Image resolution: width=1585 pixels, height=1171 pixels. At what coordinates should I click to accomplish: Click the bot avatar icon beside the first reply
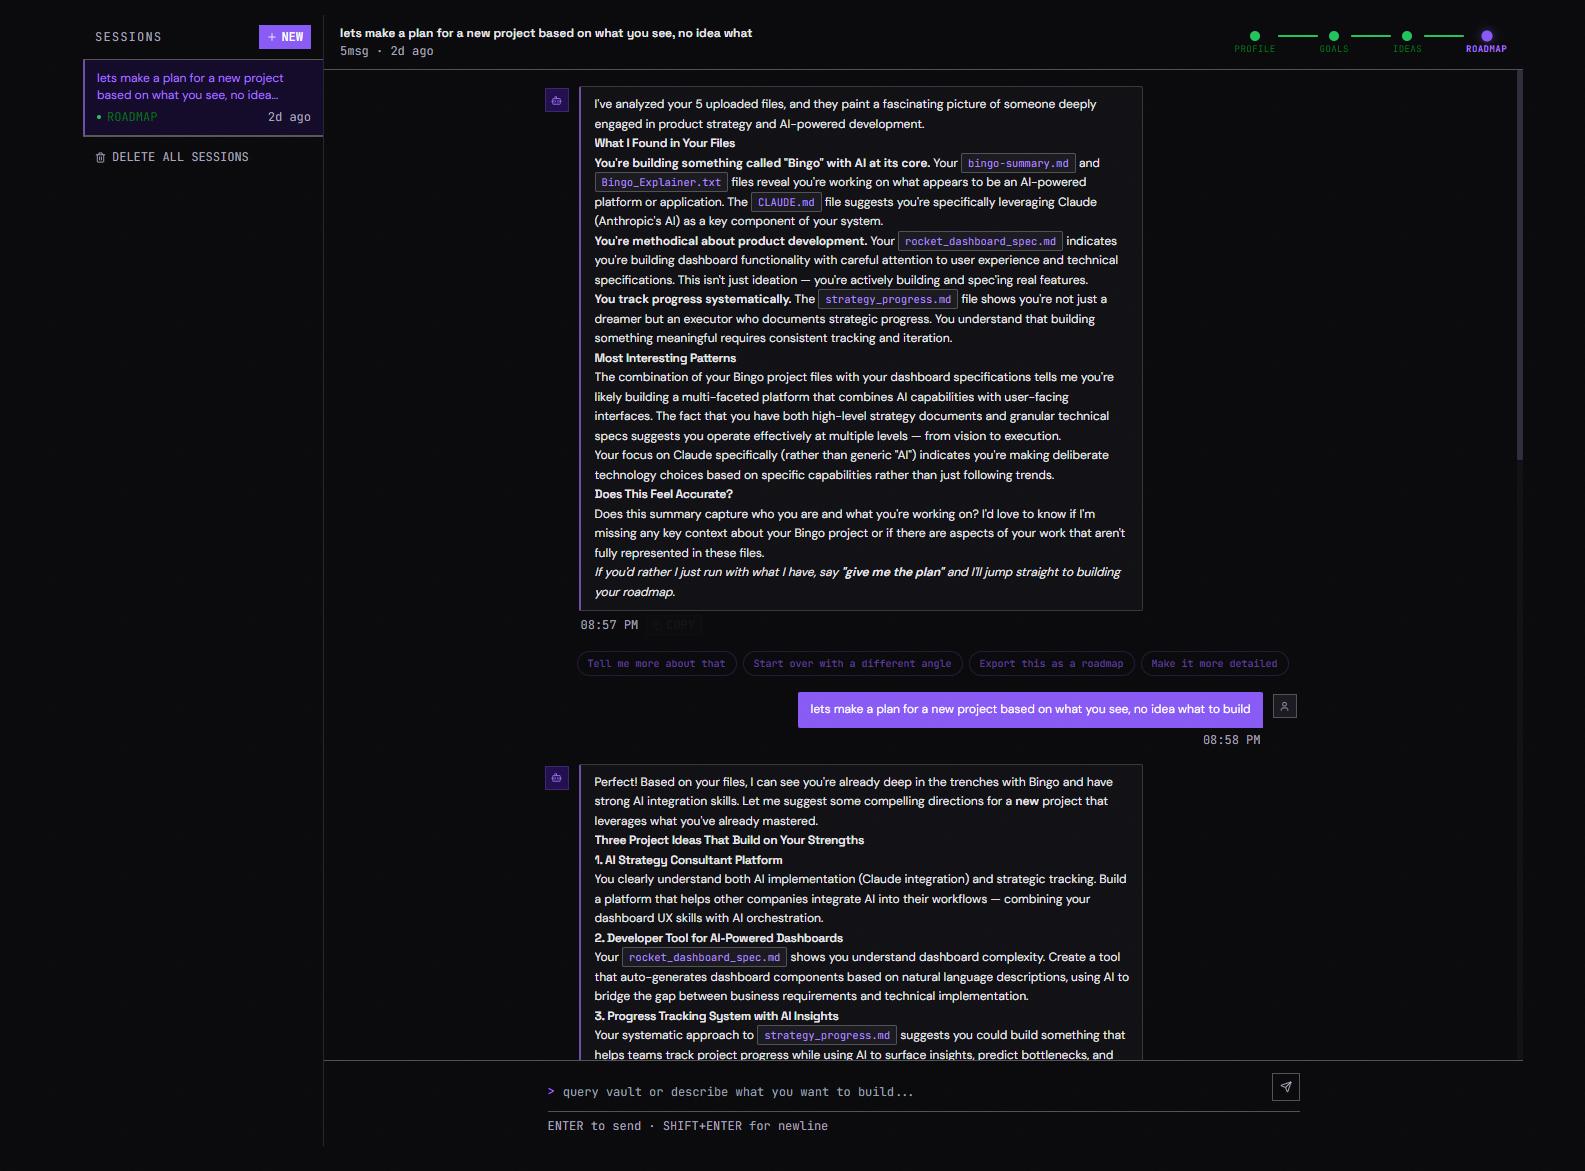point(557,100)
